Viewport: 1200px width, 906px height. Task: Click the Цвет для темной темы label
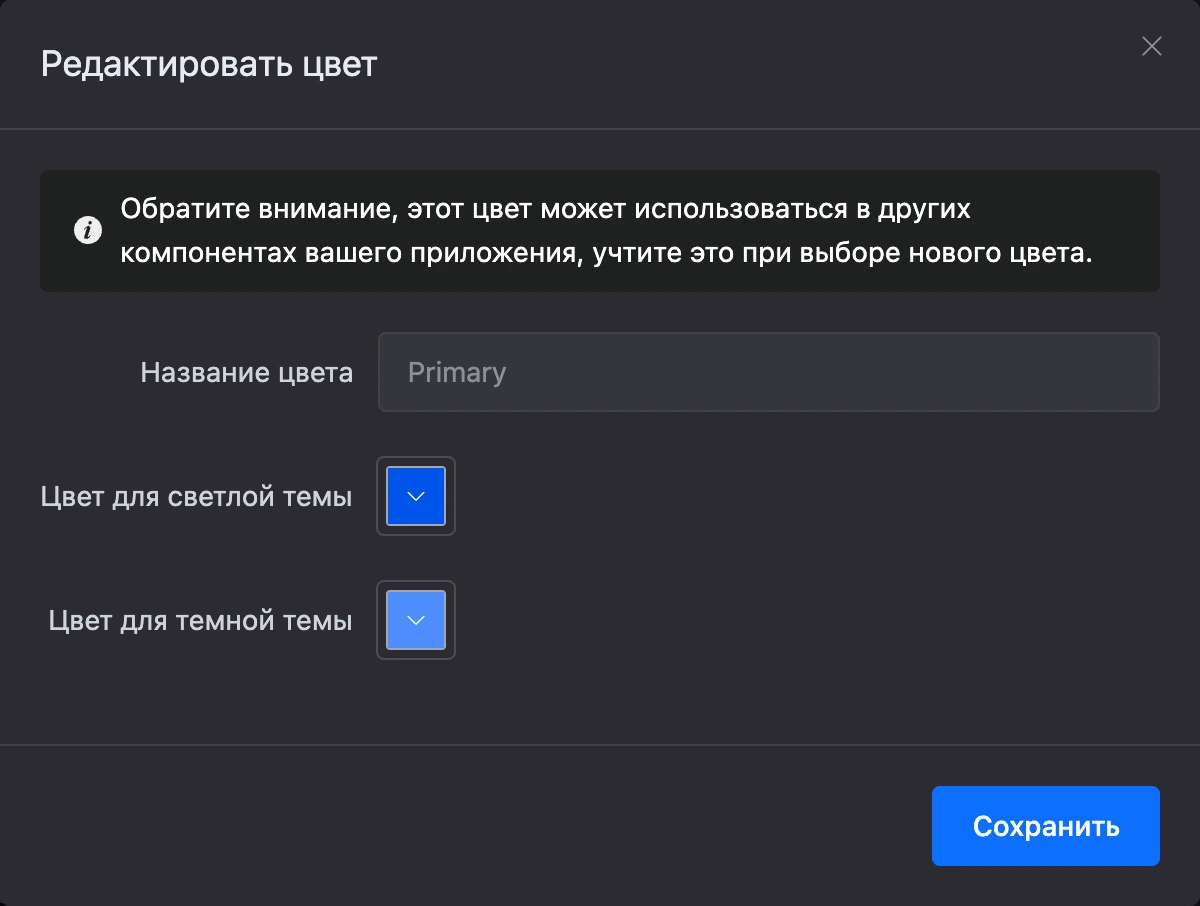(200, 621)
